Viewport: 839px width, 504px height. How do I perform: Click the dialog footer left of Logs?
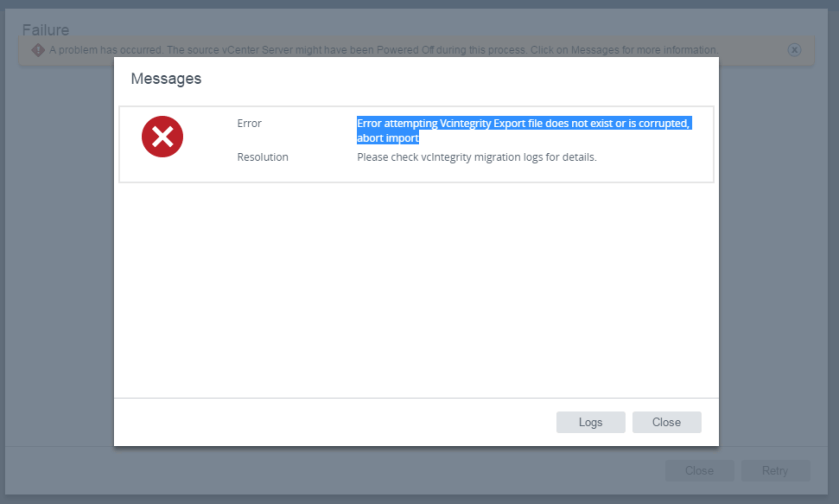point(330,422)
